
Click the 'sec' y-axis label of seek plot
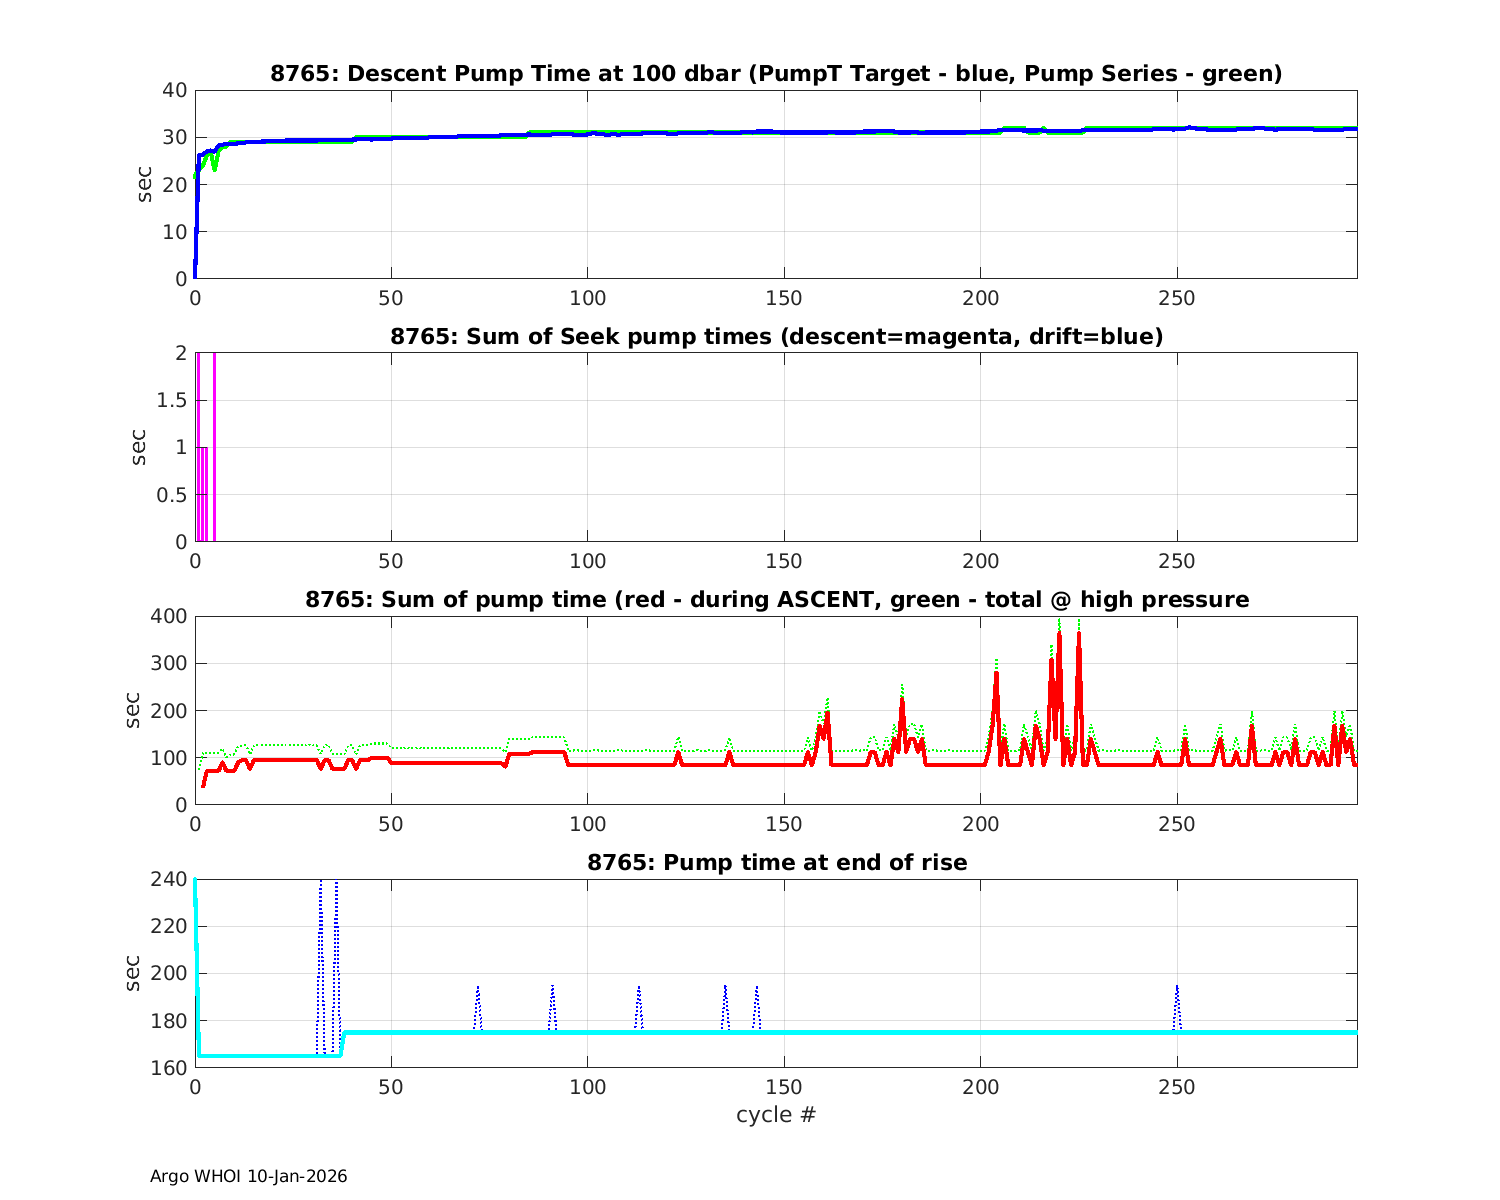click(x=140, y=447)
